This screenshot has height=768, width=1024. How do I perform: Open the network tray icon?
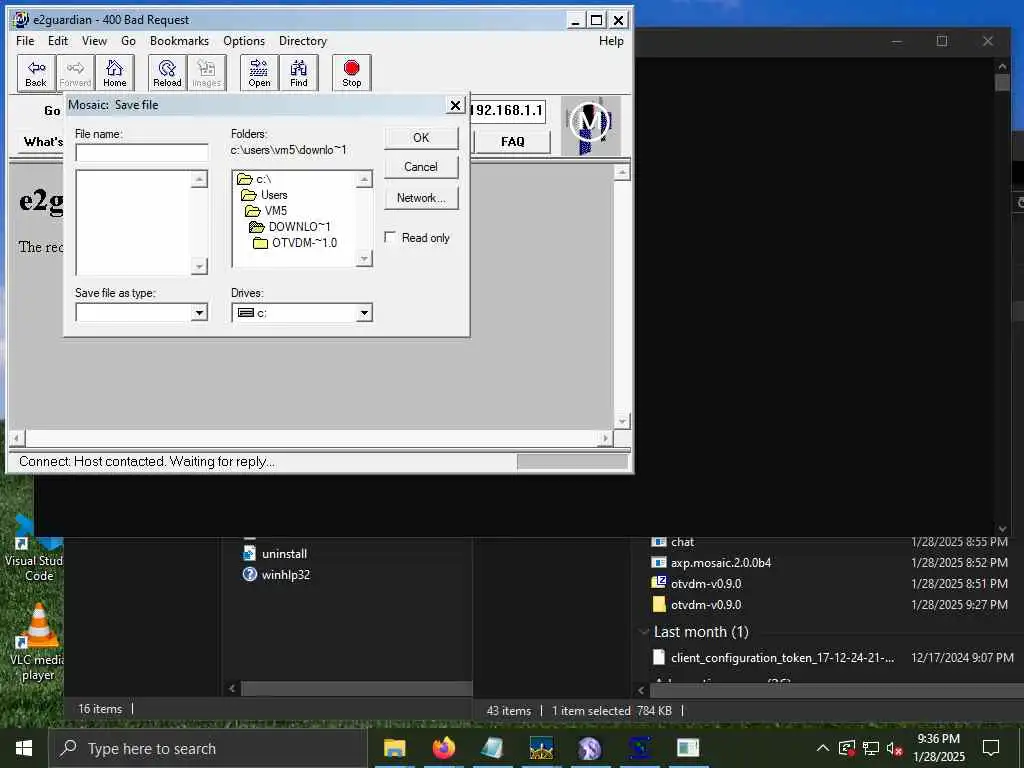coord(871,748)
